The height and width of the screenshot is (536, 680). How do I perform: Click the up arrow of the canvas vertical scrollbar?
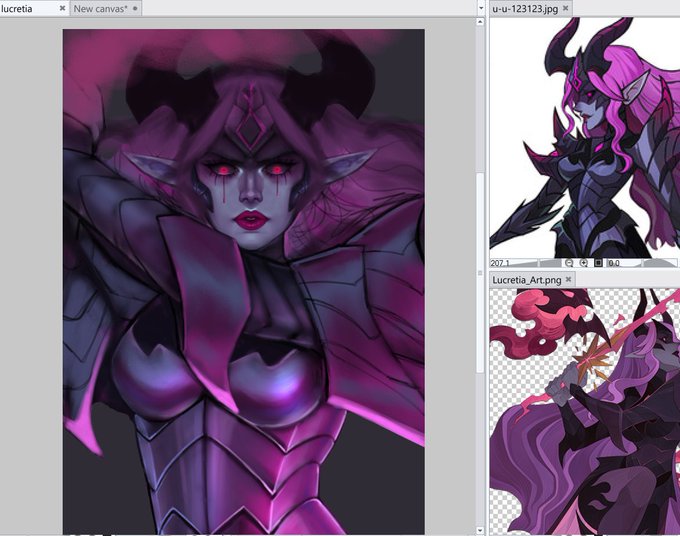tap(480, 22)
